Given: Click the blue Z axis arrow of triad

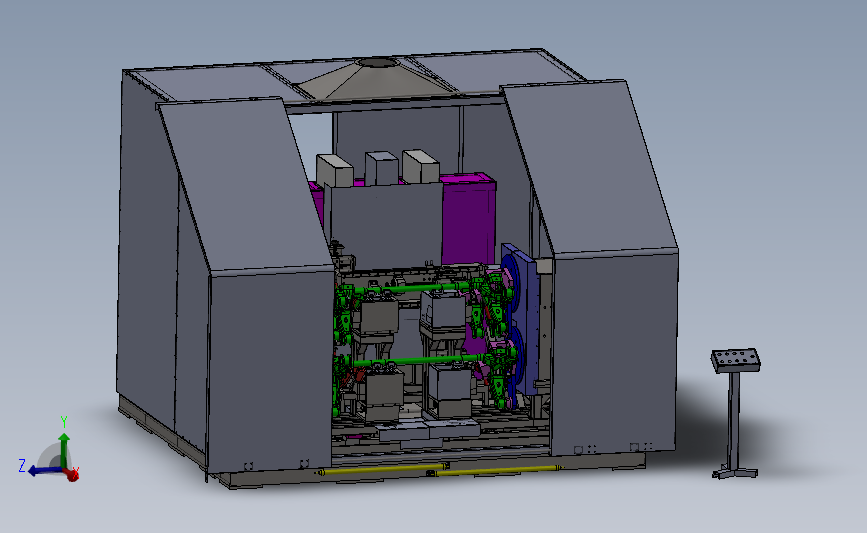Looking at the screenshot, I should pyautogui.click(x=44, y=471).
